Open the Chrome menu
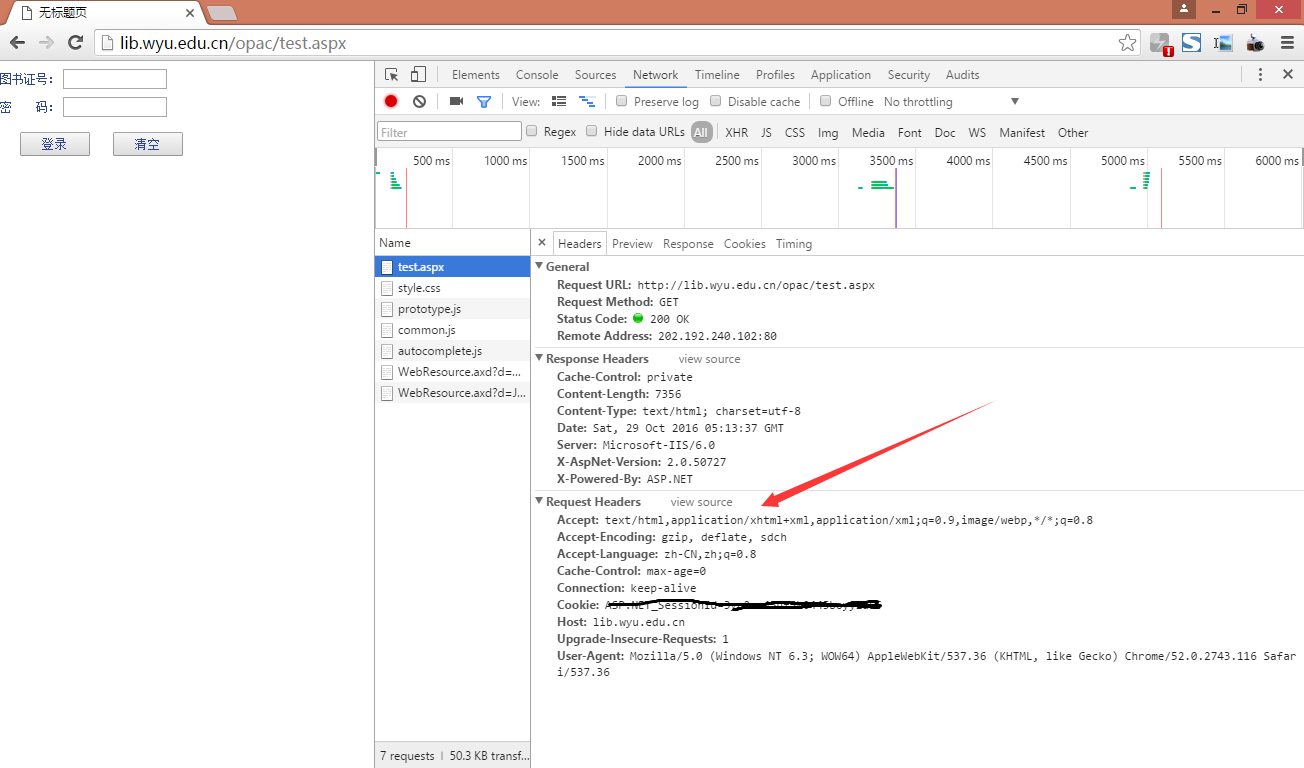 (1287, 43)
